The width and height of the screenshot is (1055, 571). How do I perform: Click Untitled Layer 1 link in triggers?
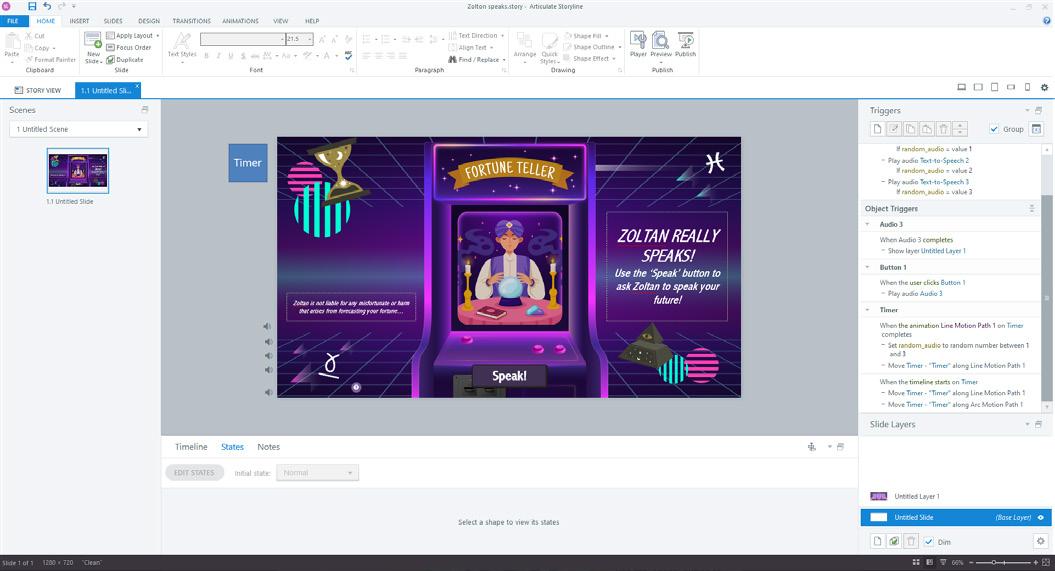pos(943,251)
